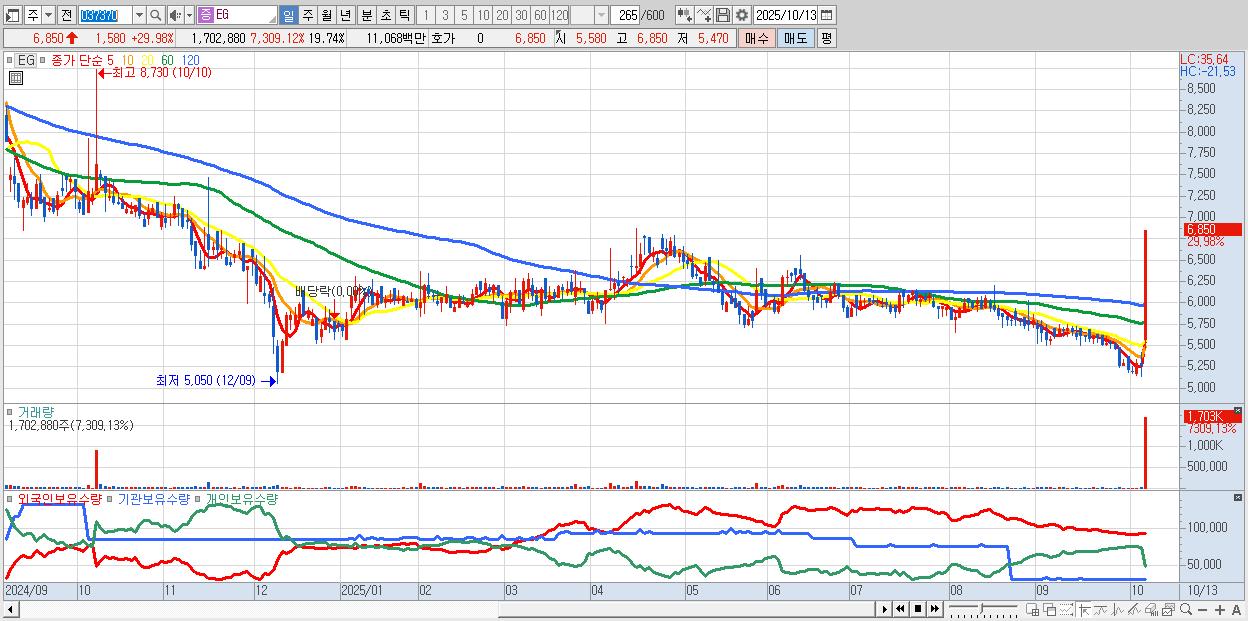Select the 60 interval preset
This screenshot has width=1248, height=621.
[x=540, y=15]
